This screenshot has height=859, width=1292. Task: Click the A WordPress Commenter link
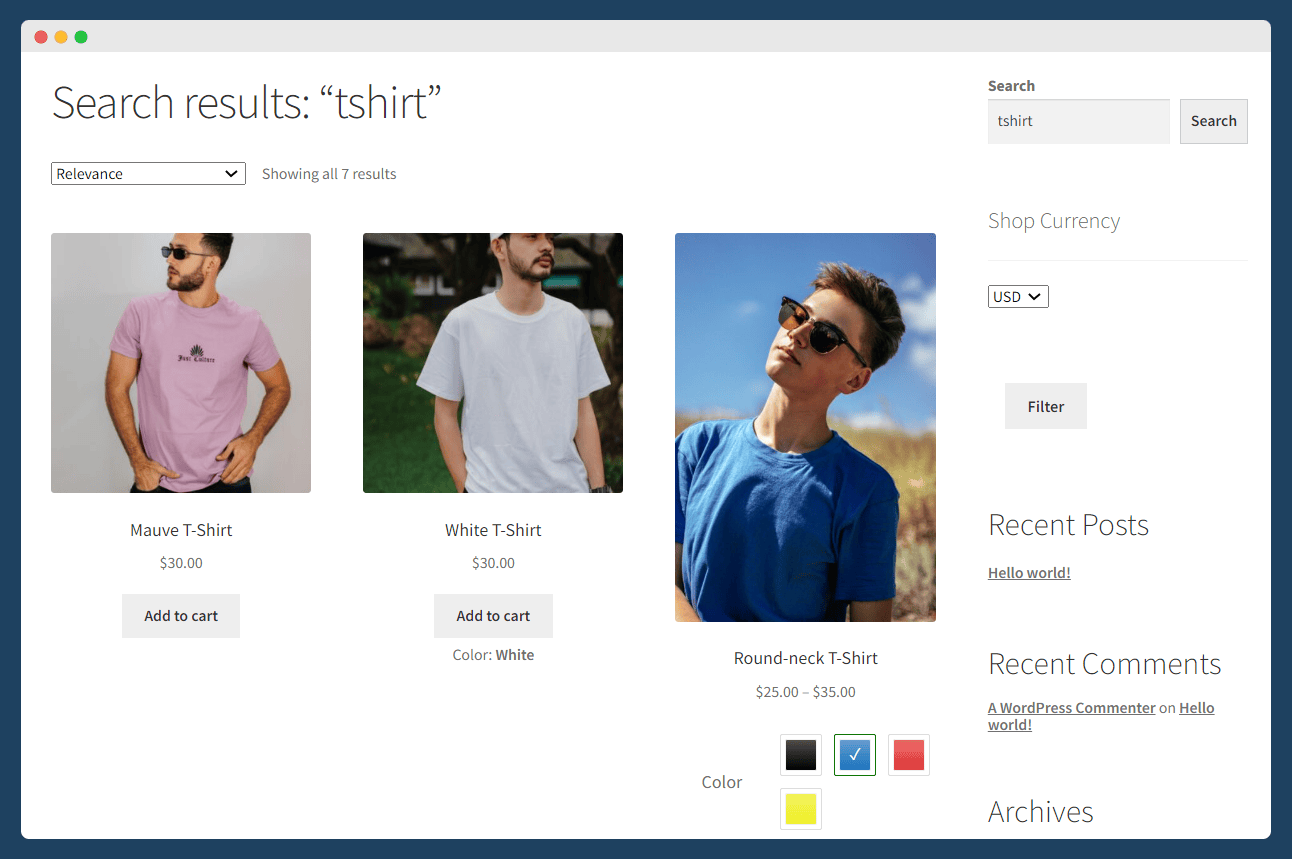coord(1071,707)
